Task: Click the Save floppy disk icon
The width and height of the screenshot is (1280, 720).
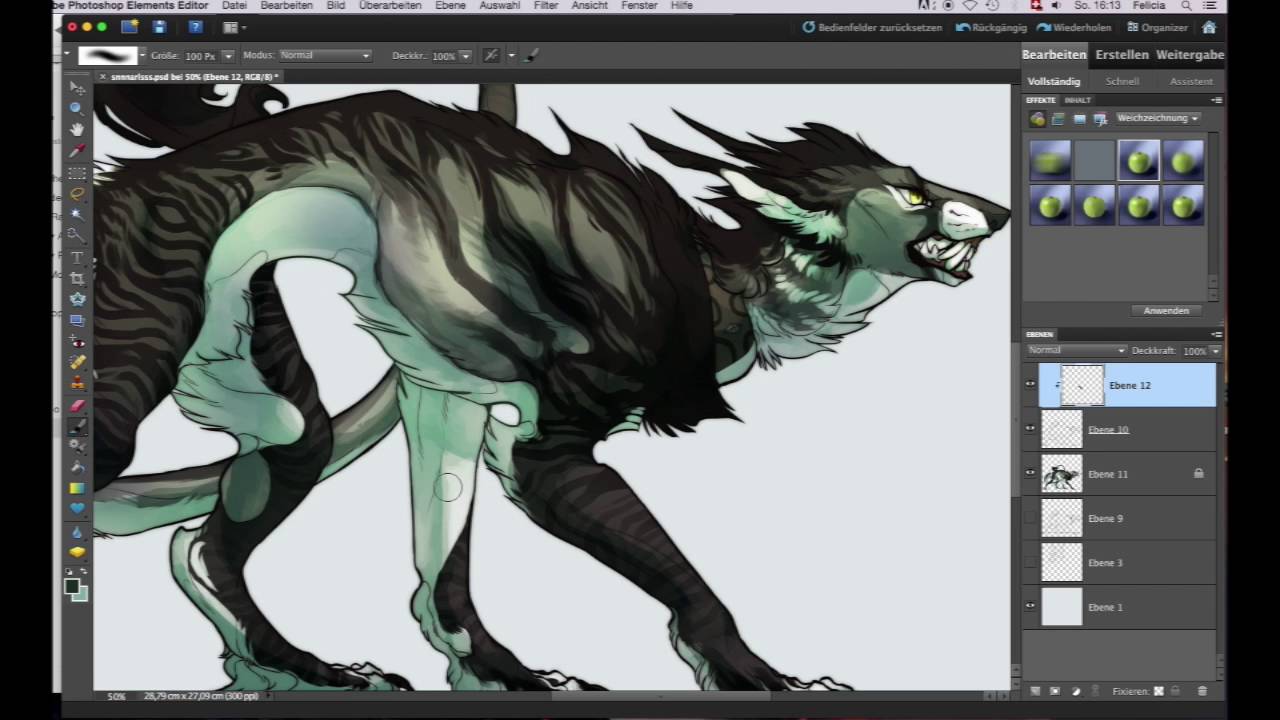Action: 159,27
